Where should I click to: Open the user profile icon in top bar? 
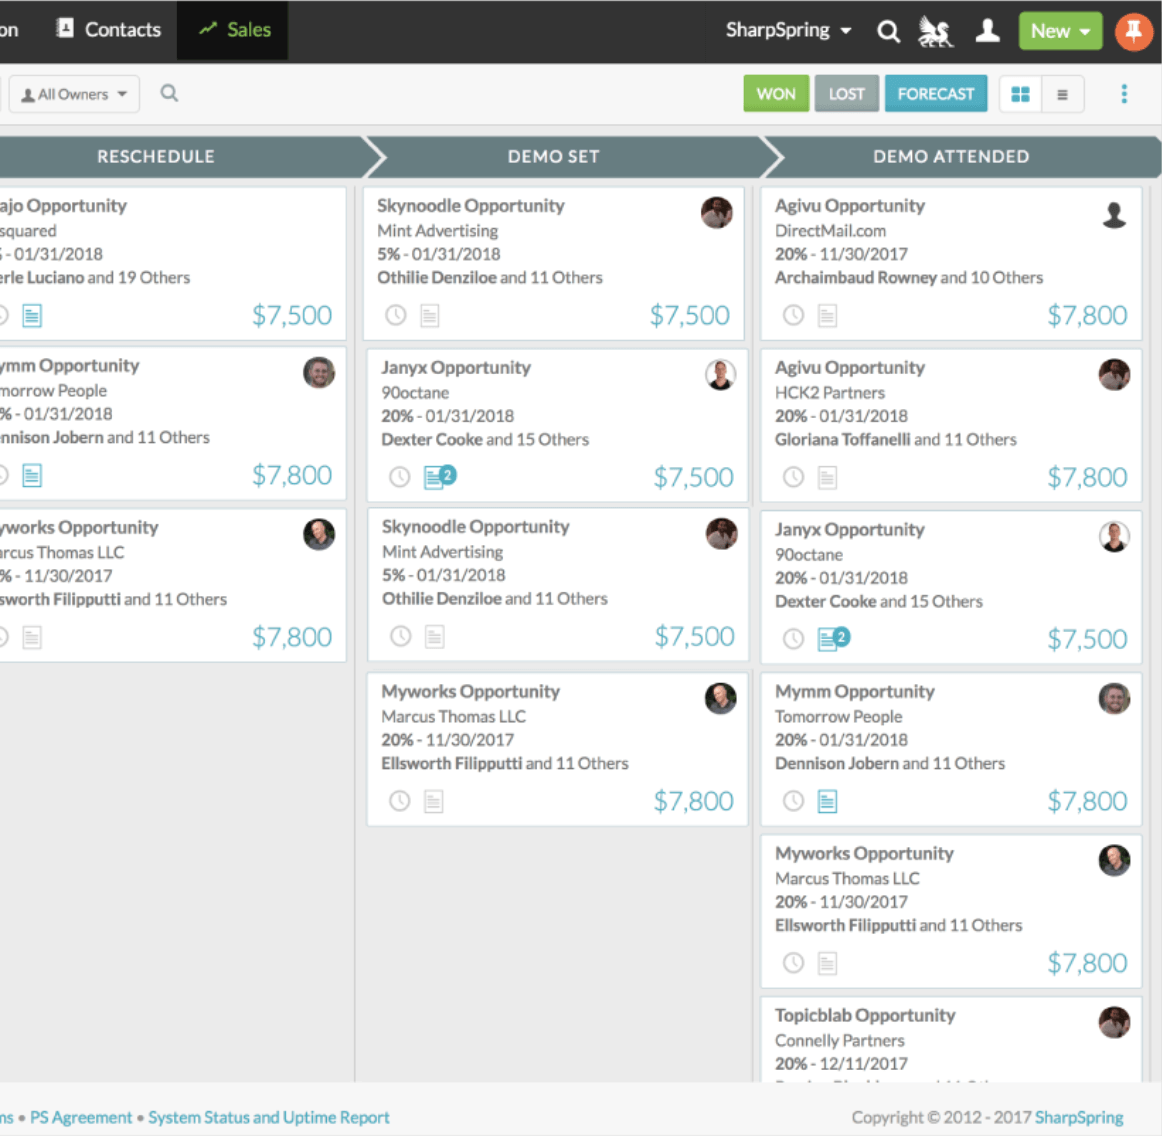987,31
